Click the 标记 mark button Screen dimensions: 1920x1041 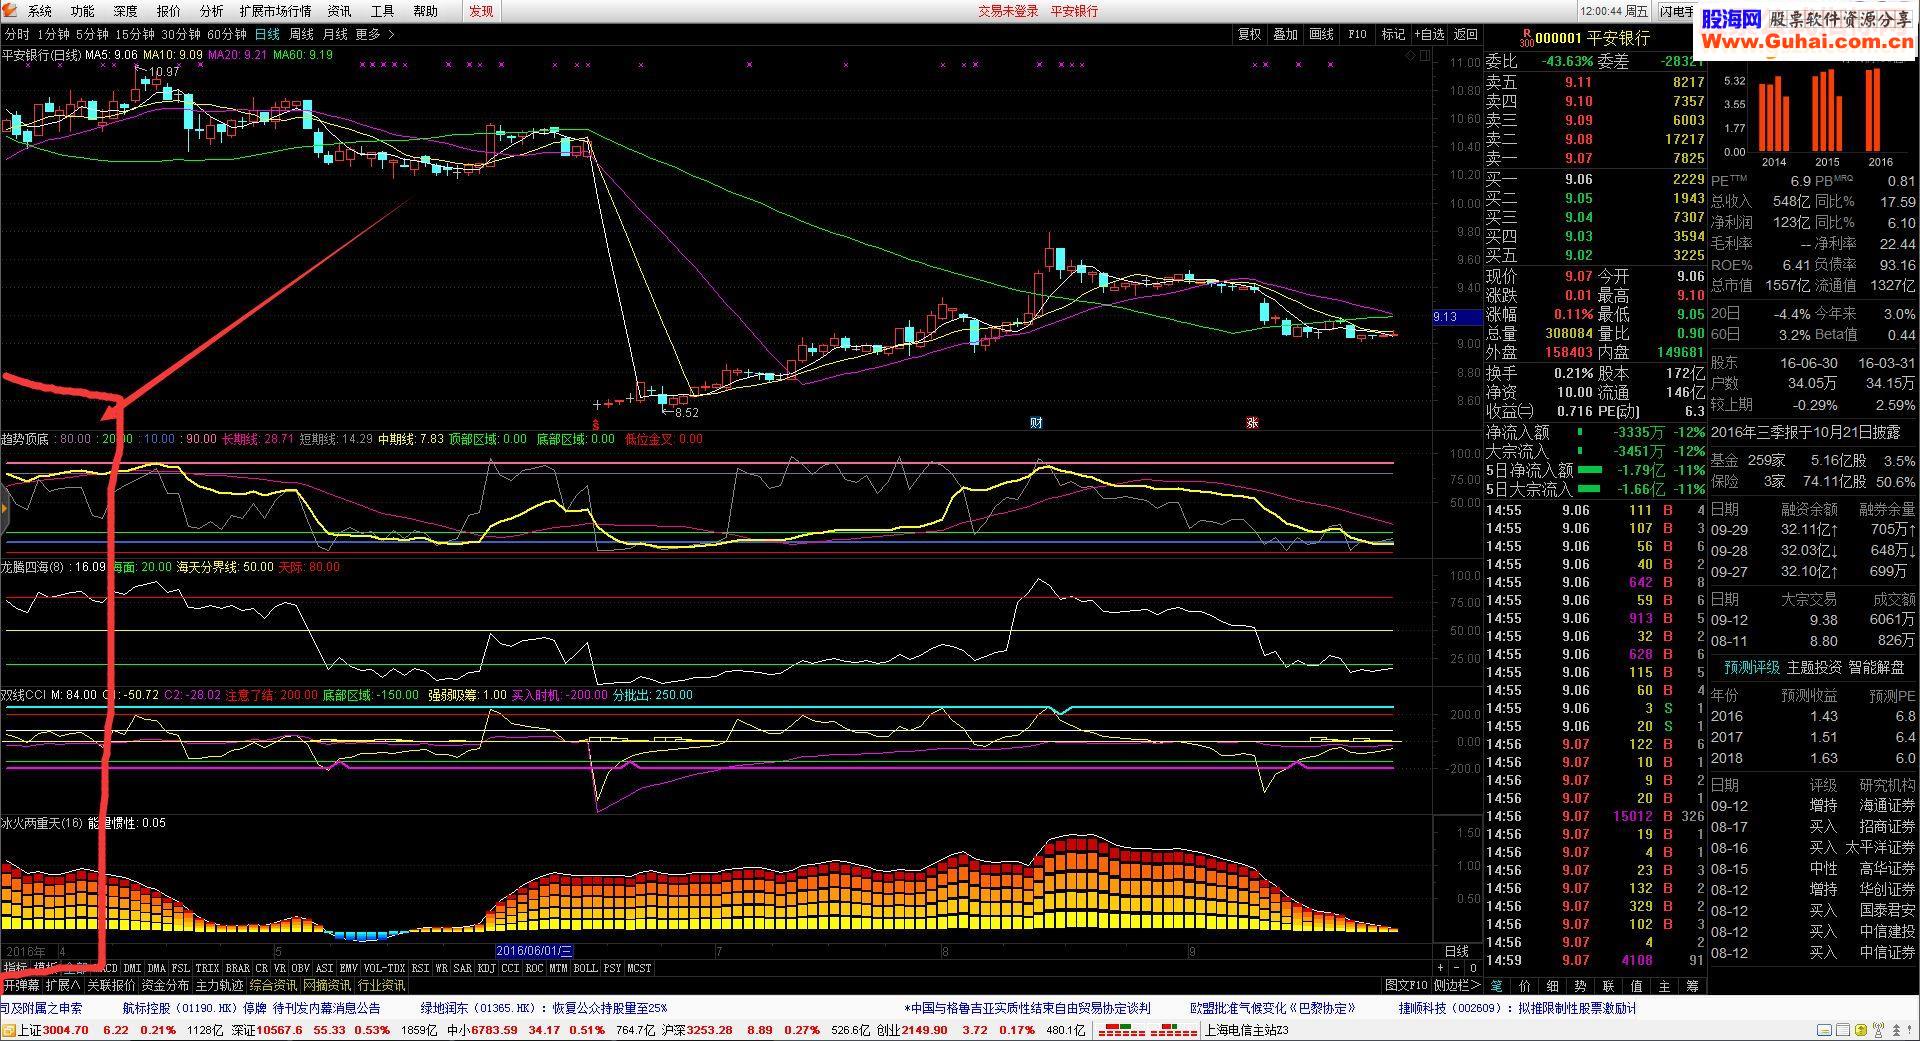[x=1393, y=34]
